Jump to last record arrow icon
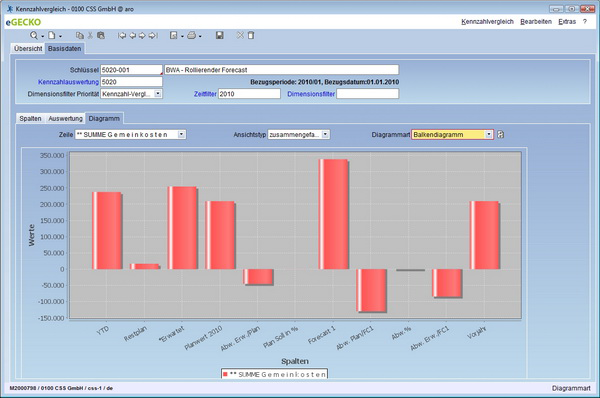 click(x=153, y=36)
